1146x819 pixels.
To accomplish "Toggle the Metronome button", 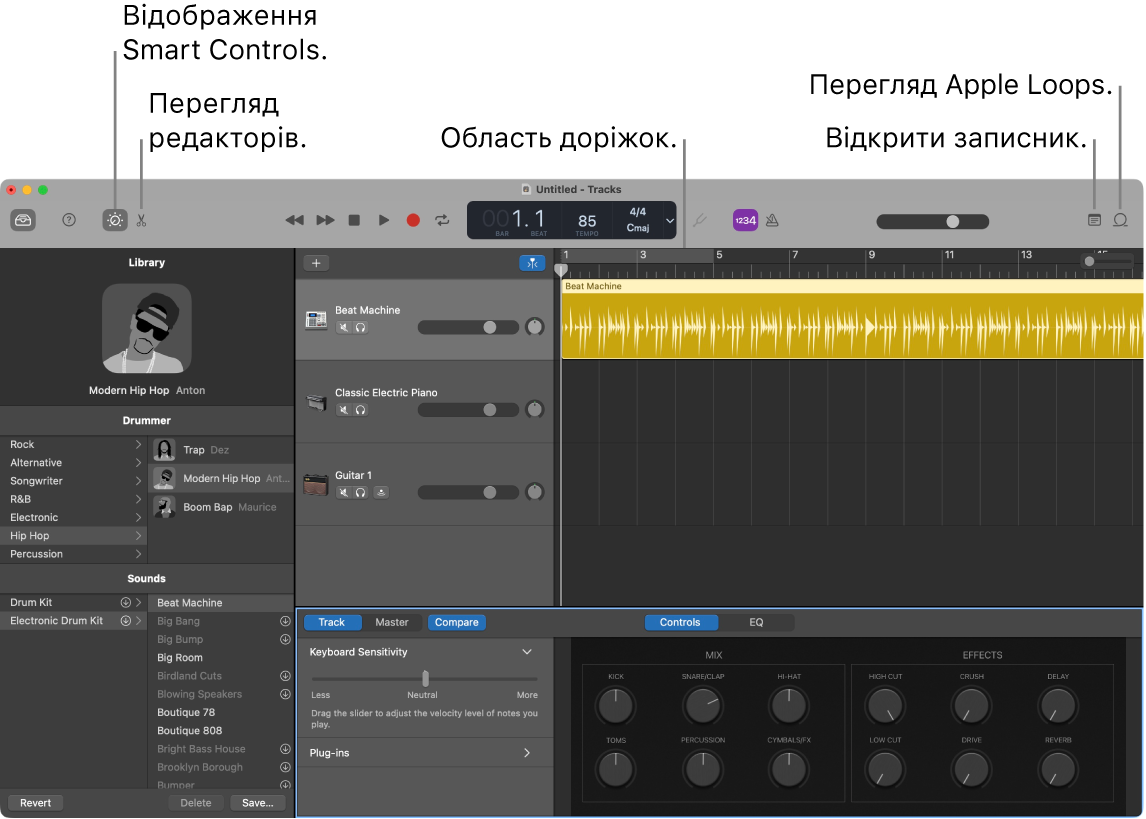I will pos(772,220).
